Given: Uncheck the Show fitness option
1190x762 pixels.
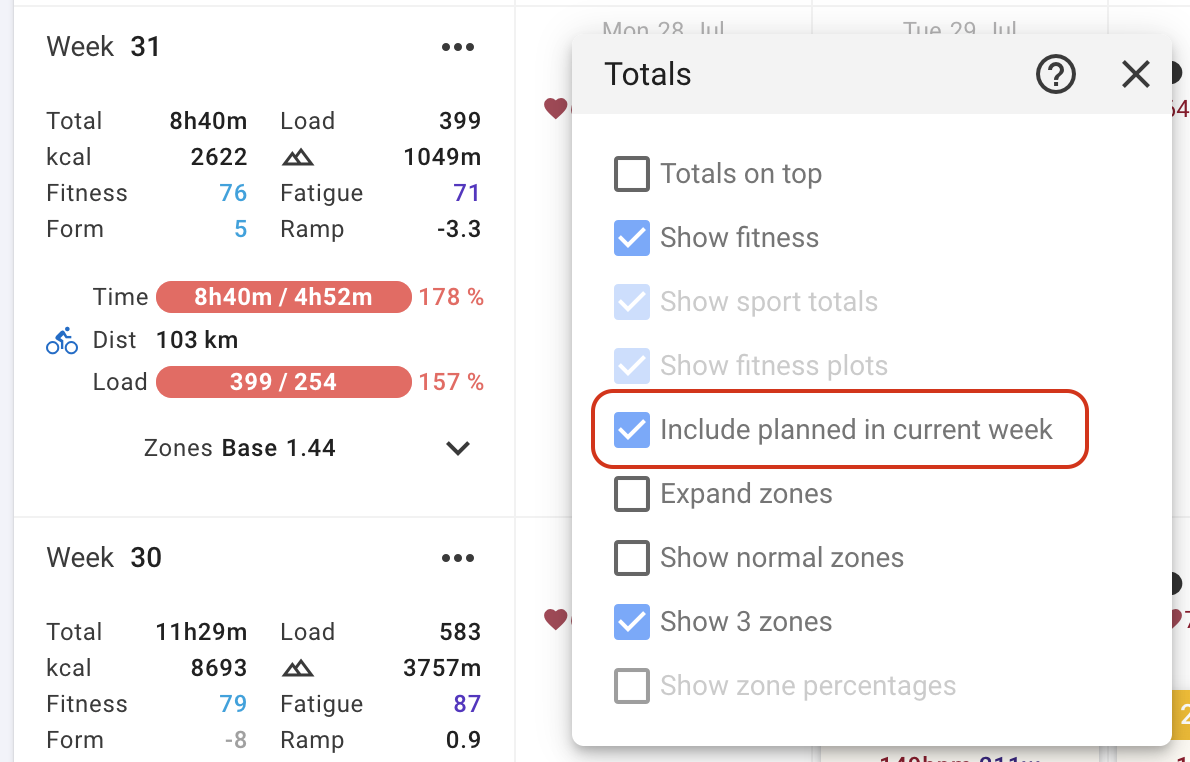Looking at the screenshot, I should [x=632, y=238].
